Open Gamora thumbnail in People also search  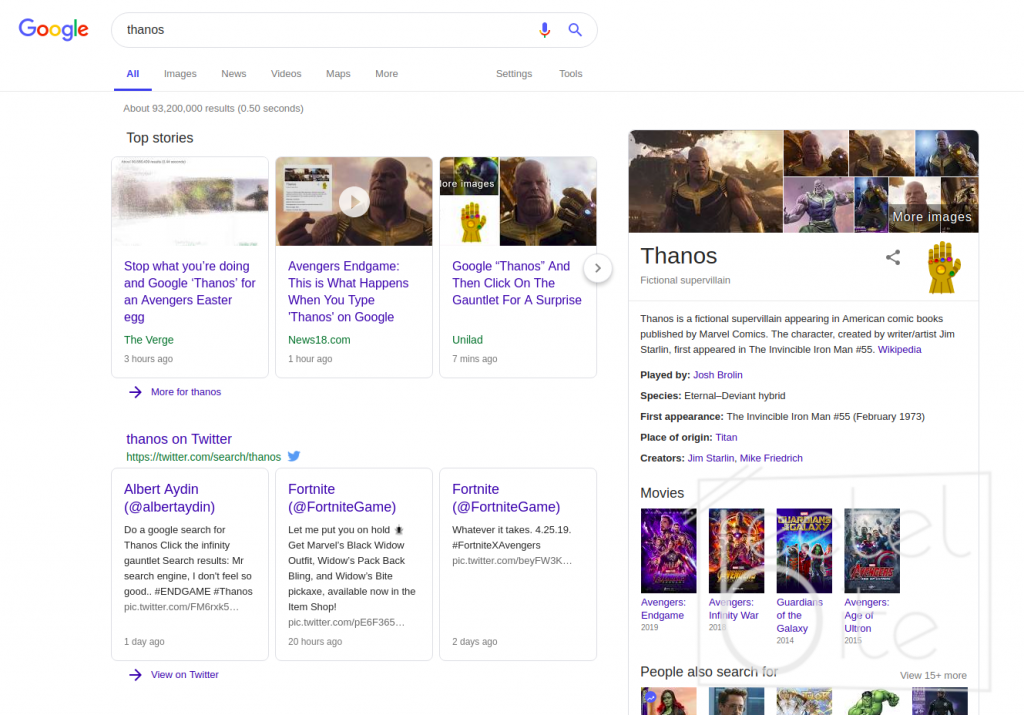pyautogui.click(x=668, y=701)
